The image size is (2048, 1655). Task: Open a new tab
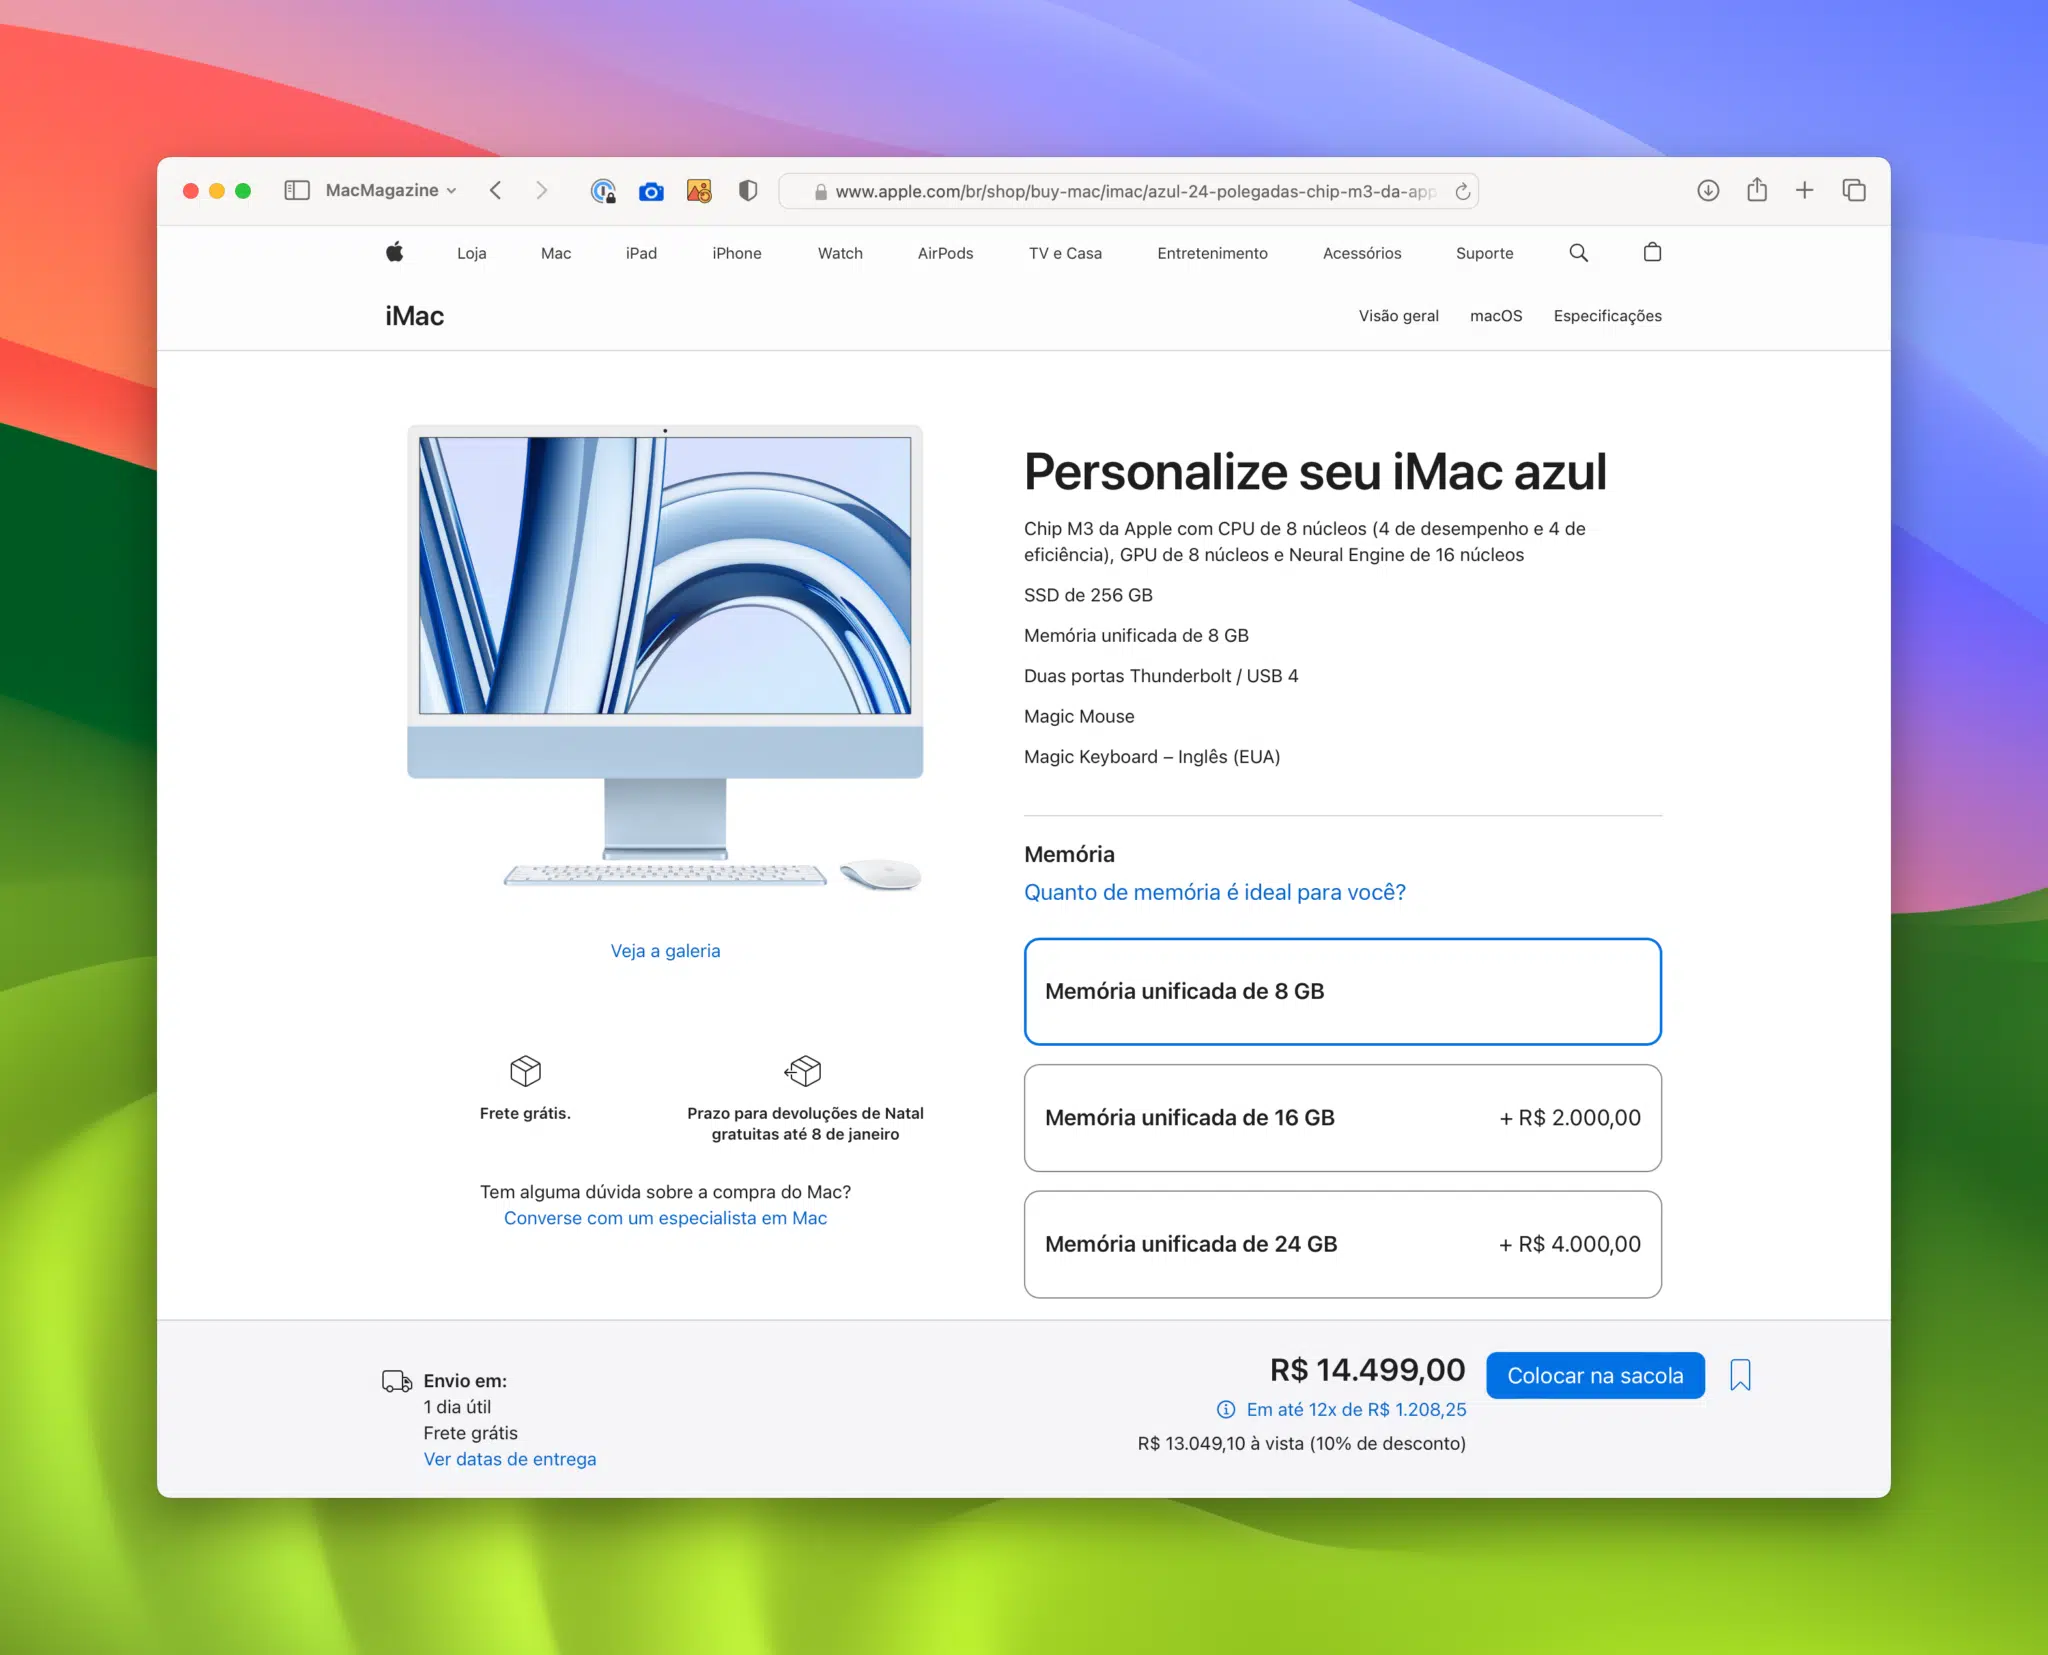click(1805, 190)
